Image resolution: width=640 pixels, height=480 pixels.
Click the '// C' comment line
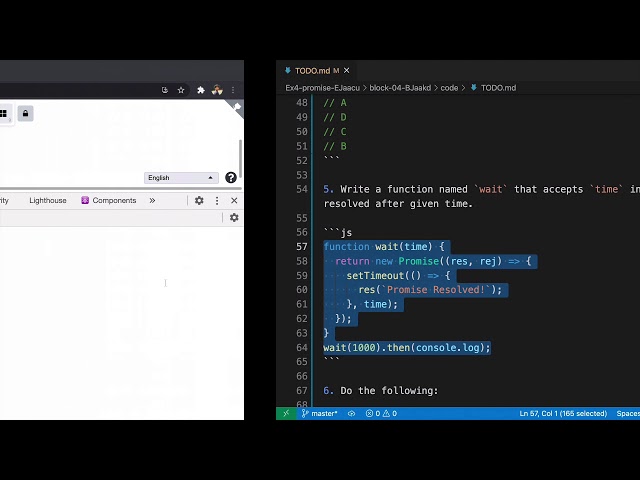335,132
